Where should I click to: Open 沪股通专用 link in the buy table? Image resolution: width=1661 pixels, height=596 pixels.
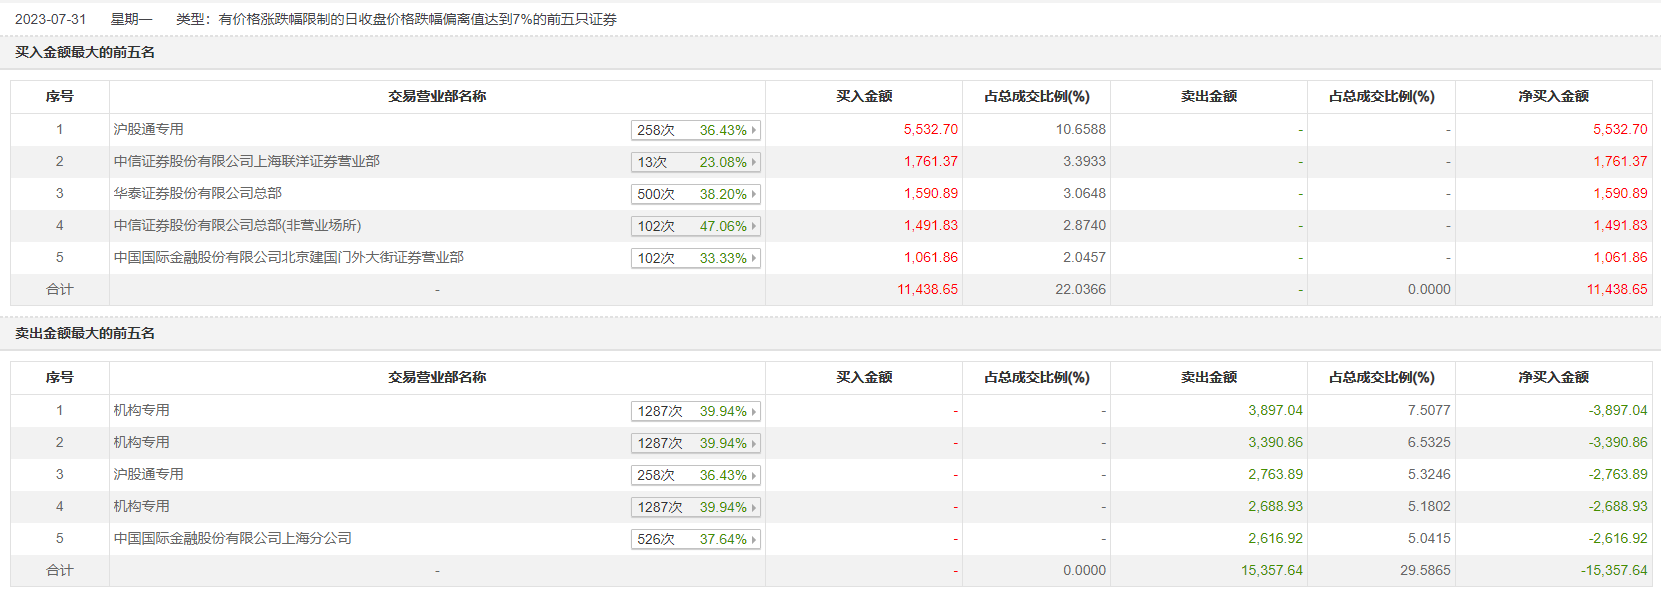coord(149,129)
